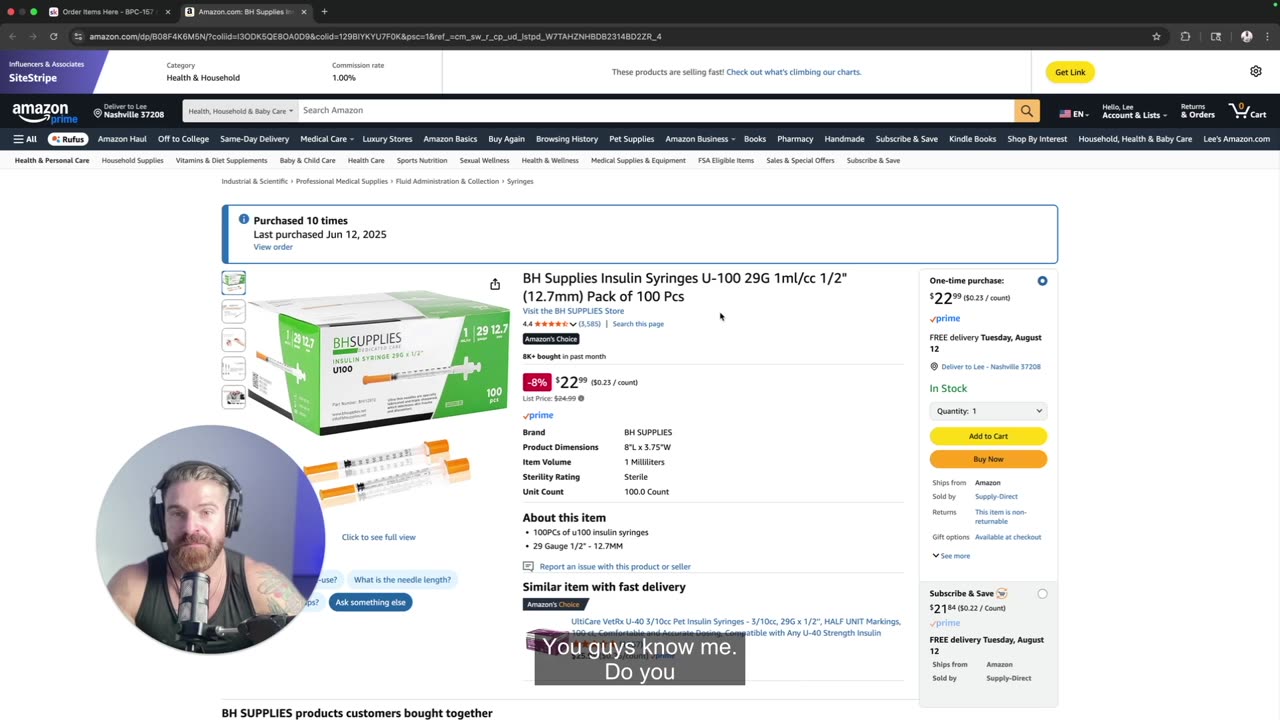This screenshot has height=720, width=1280.
Task: Click Deliver to Lee - Nashville 37208 link
Action: (991, 367)
